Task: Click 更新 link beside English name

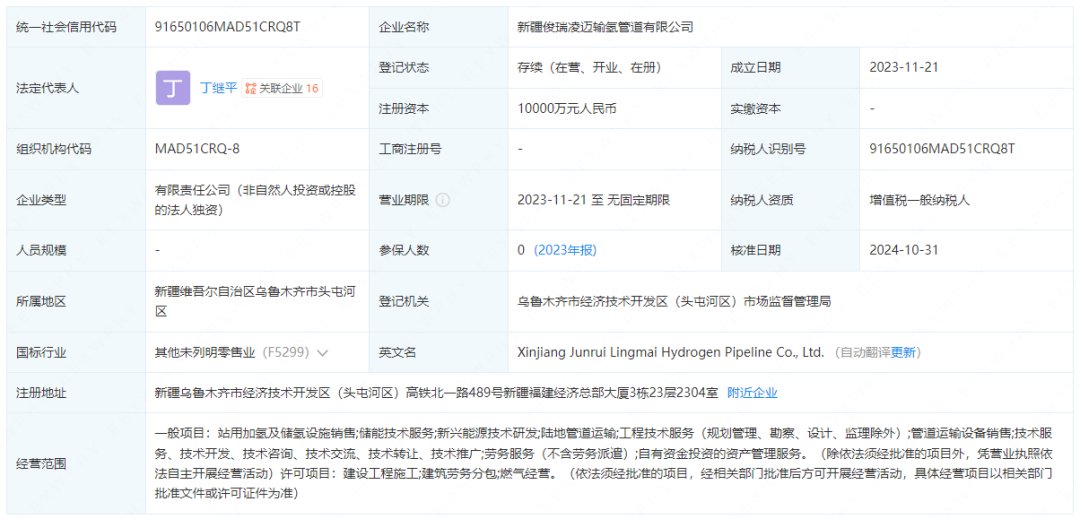Action: (x=903, y=352)
